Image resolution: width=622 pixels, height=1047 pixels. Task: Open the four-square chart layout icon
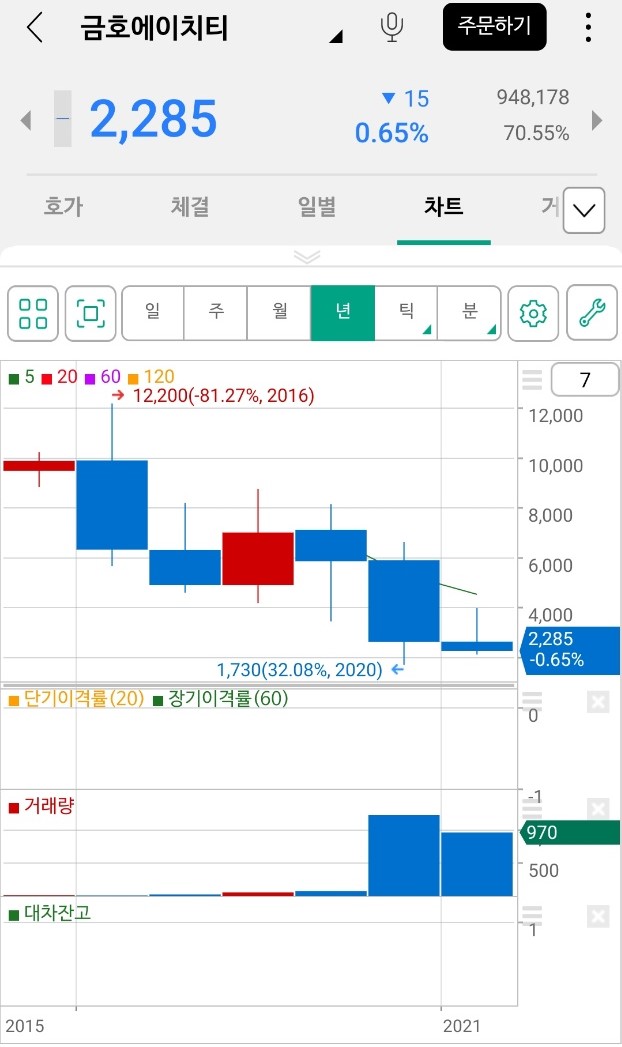33,313
